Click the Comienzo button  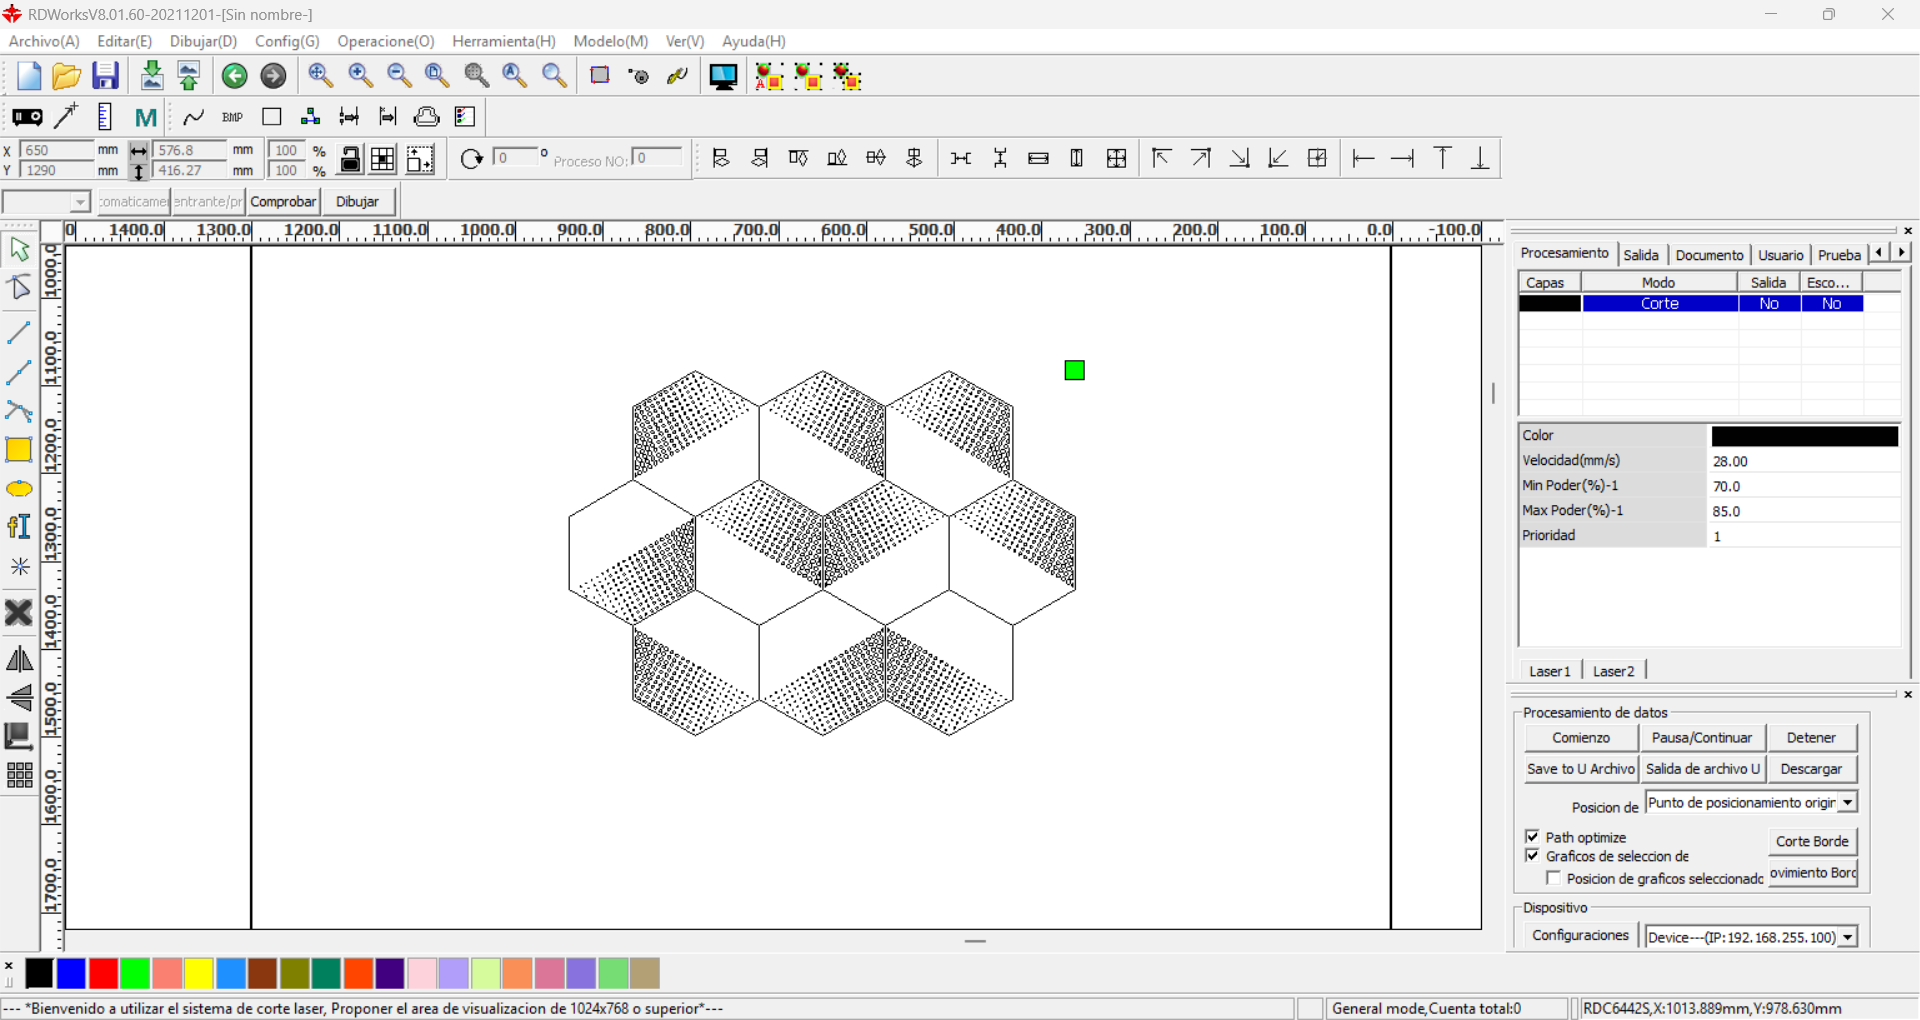pyautogui.click(x=1581, y=738)
